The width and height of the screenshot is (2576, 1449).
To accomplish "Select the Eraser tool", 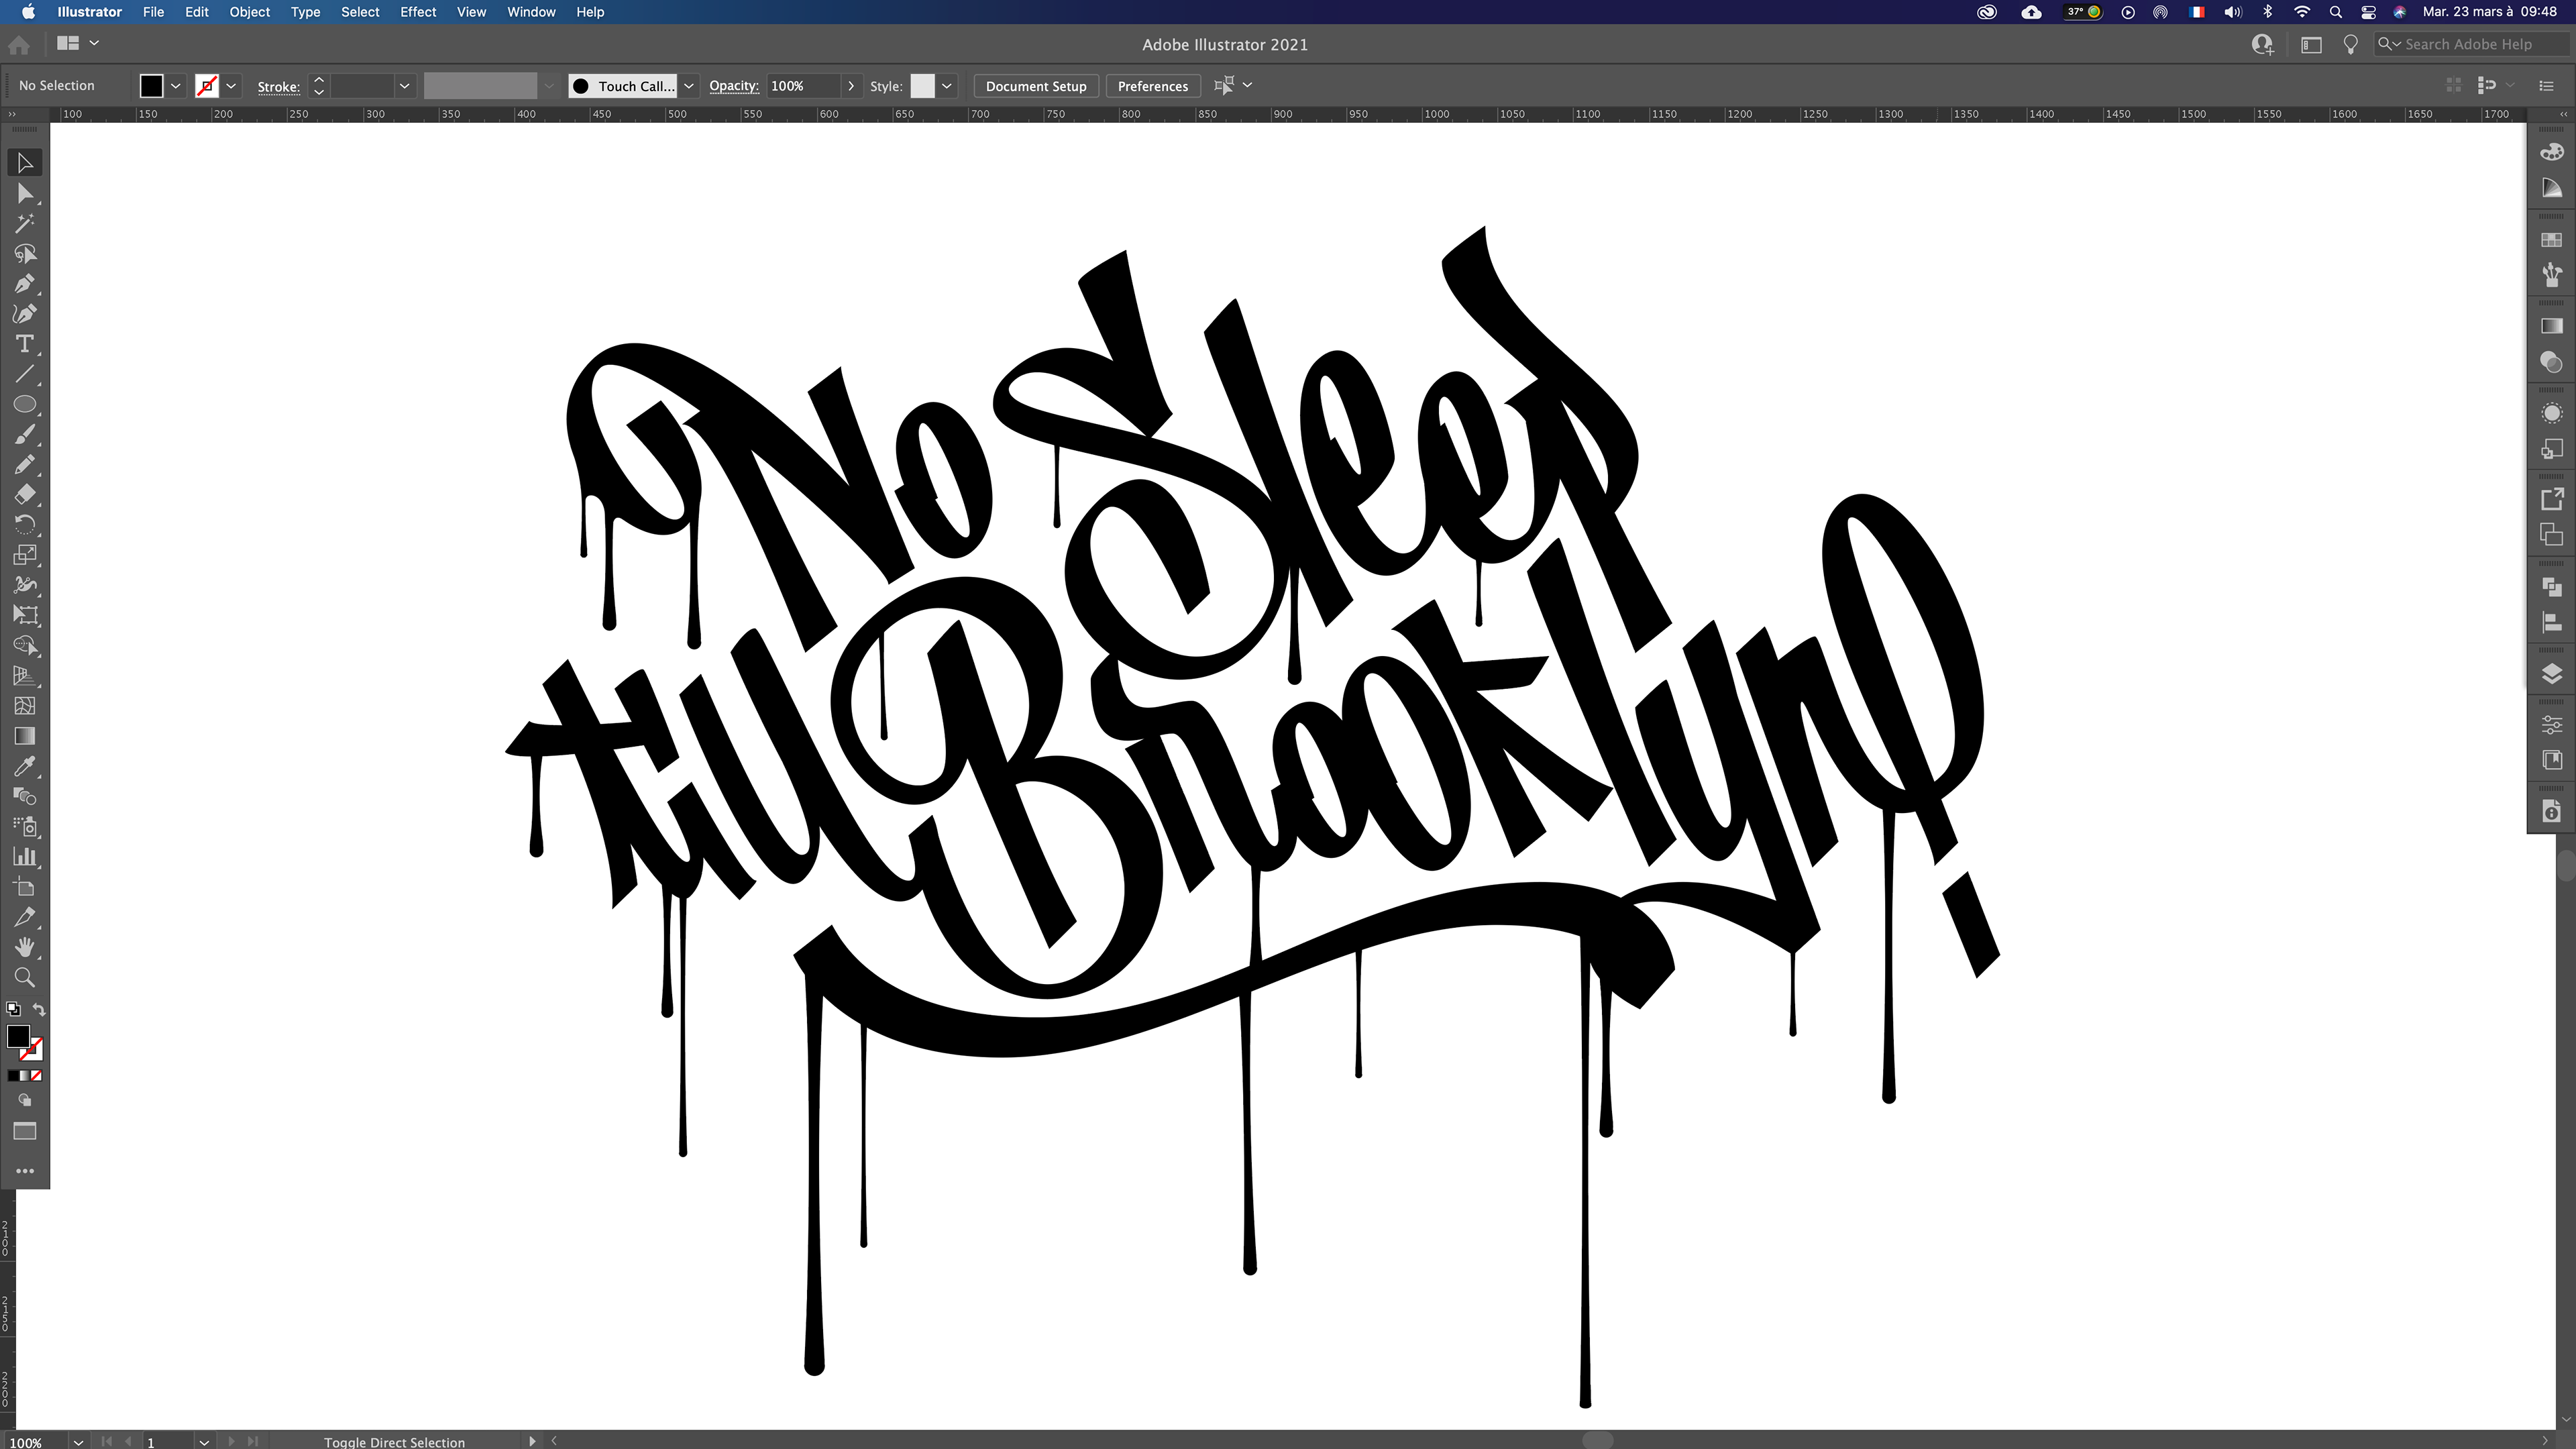I will click(x=25, y=494).
